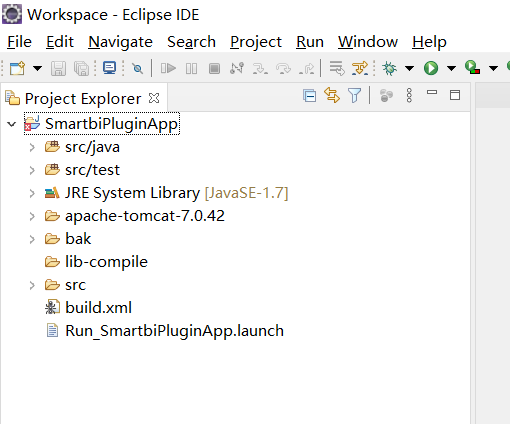Toggle Link with Editor in Project Explorer
Image resolution: width=510 pixels, height=424 pixels.
(332, 95)
